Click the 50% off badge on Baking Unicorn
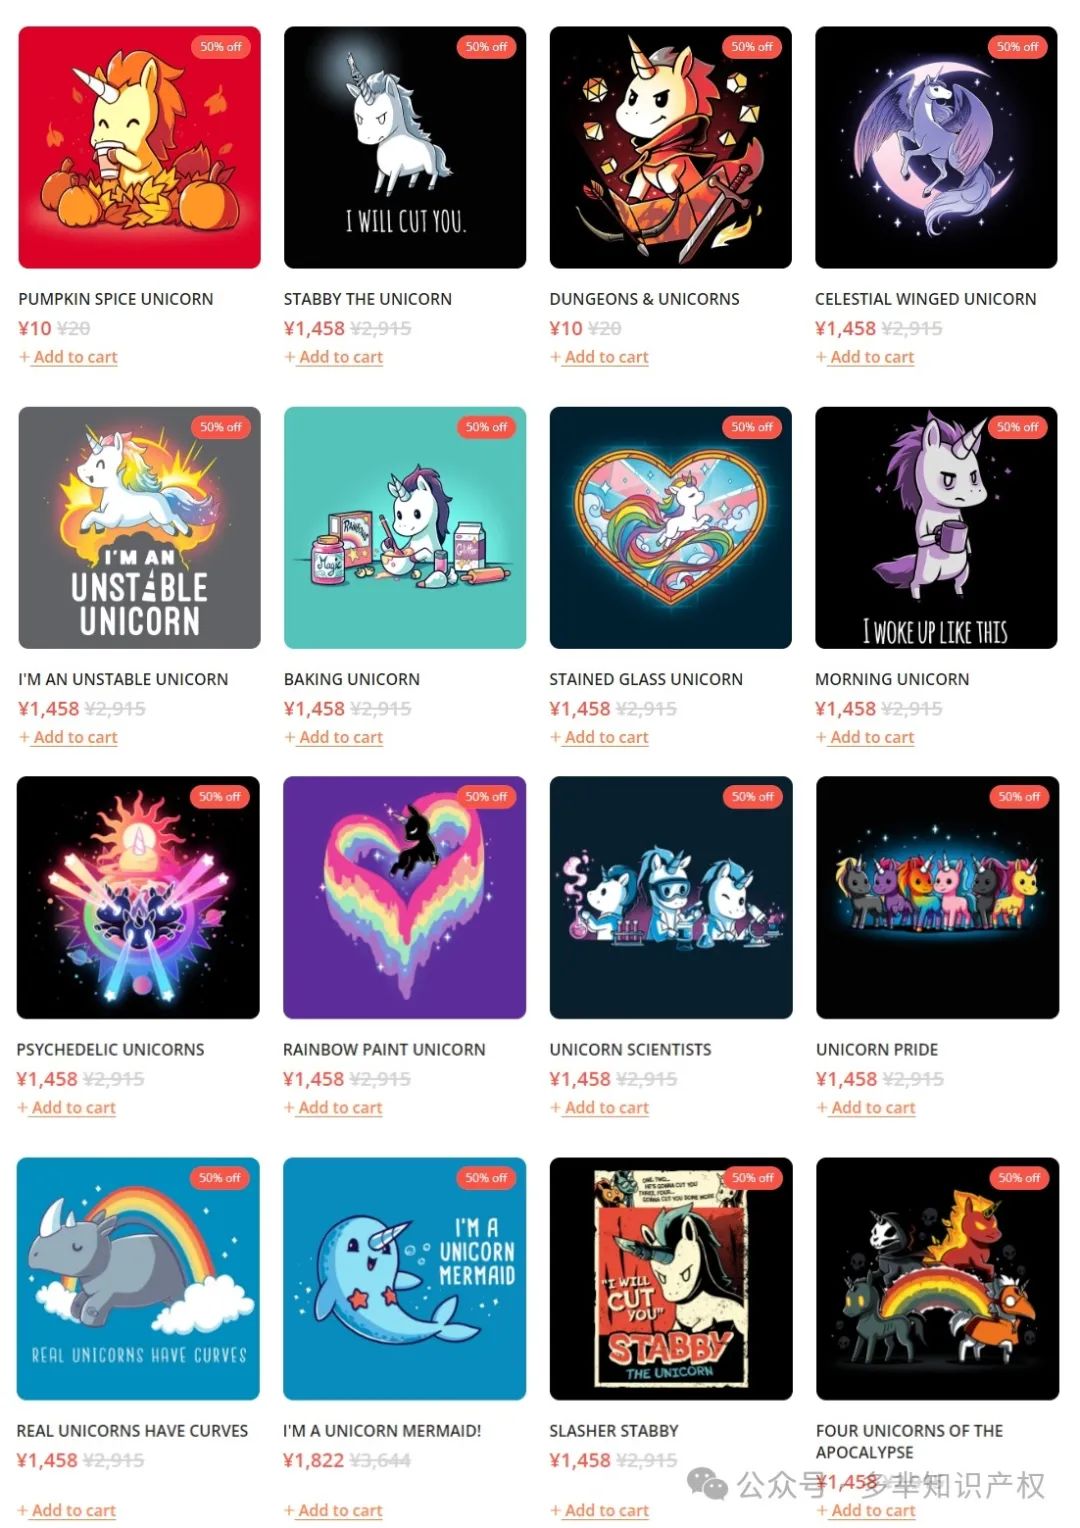The height and width of the screenshot is (1528, 1080). click(x=487, y=427)
